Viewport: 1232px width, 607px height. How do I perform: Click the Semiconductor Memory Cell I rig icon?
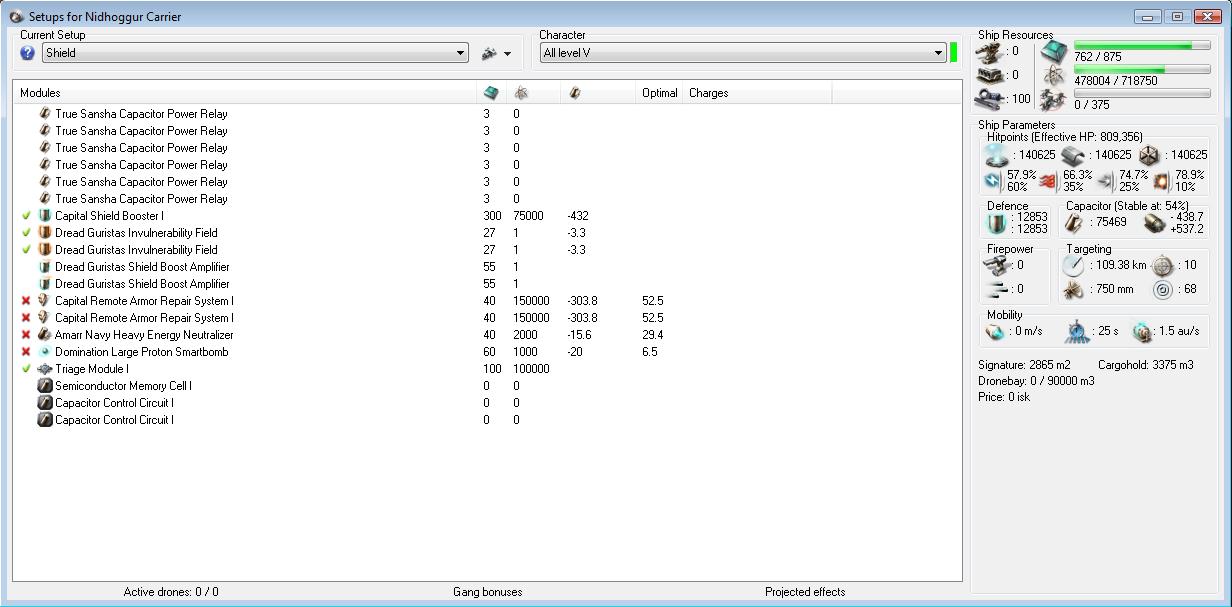(x=45, y=386)
